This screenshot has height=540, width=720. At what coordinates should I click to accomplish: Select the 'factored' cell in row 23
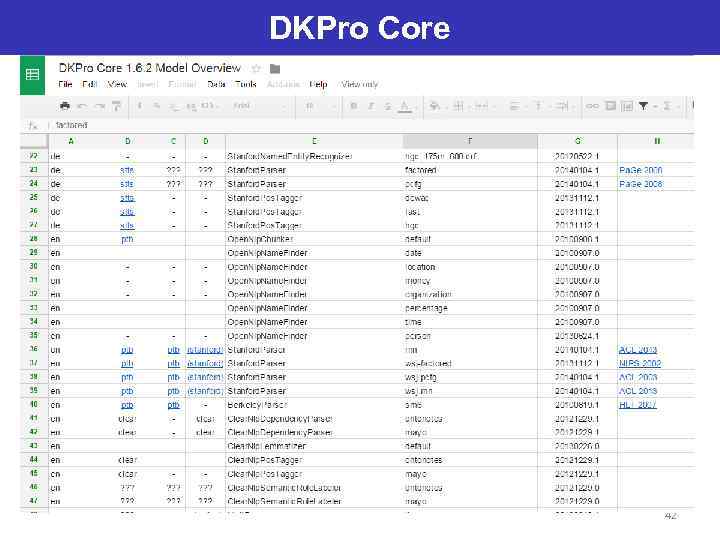point(470,170)
